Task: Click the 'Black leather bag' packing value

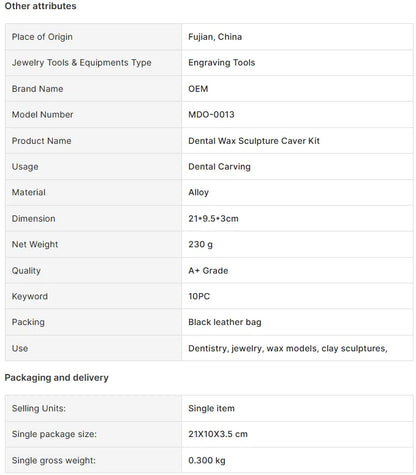Action: coord(225,322)
